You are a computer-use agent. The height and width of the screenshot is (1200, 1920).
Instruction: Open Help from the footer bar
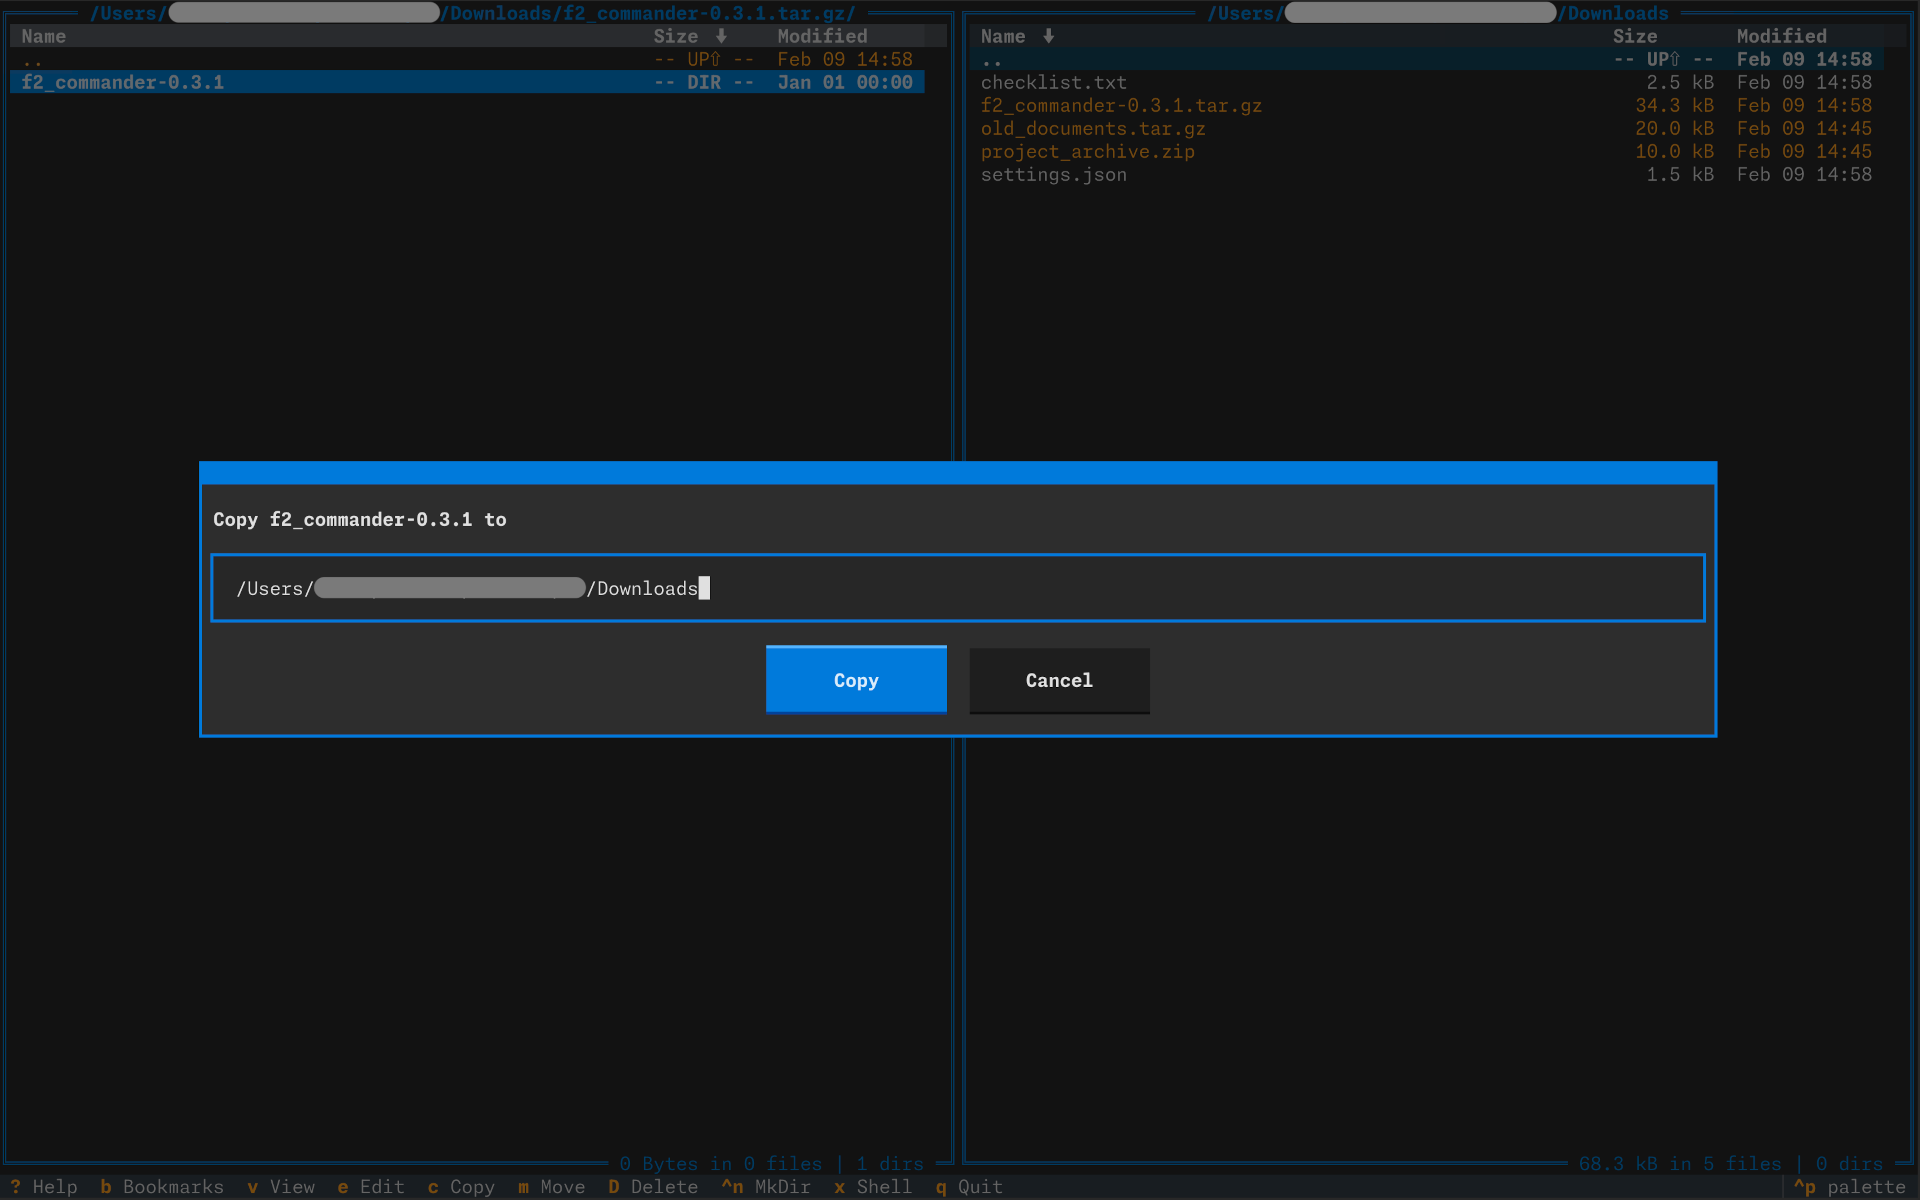click(44, 1187)
